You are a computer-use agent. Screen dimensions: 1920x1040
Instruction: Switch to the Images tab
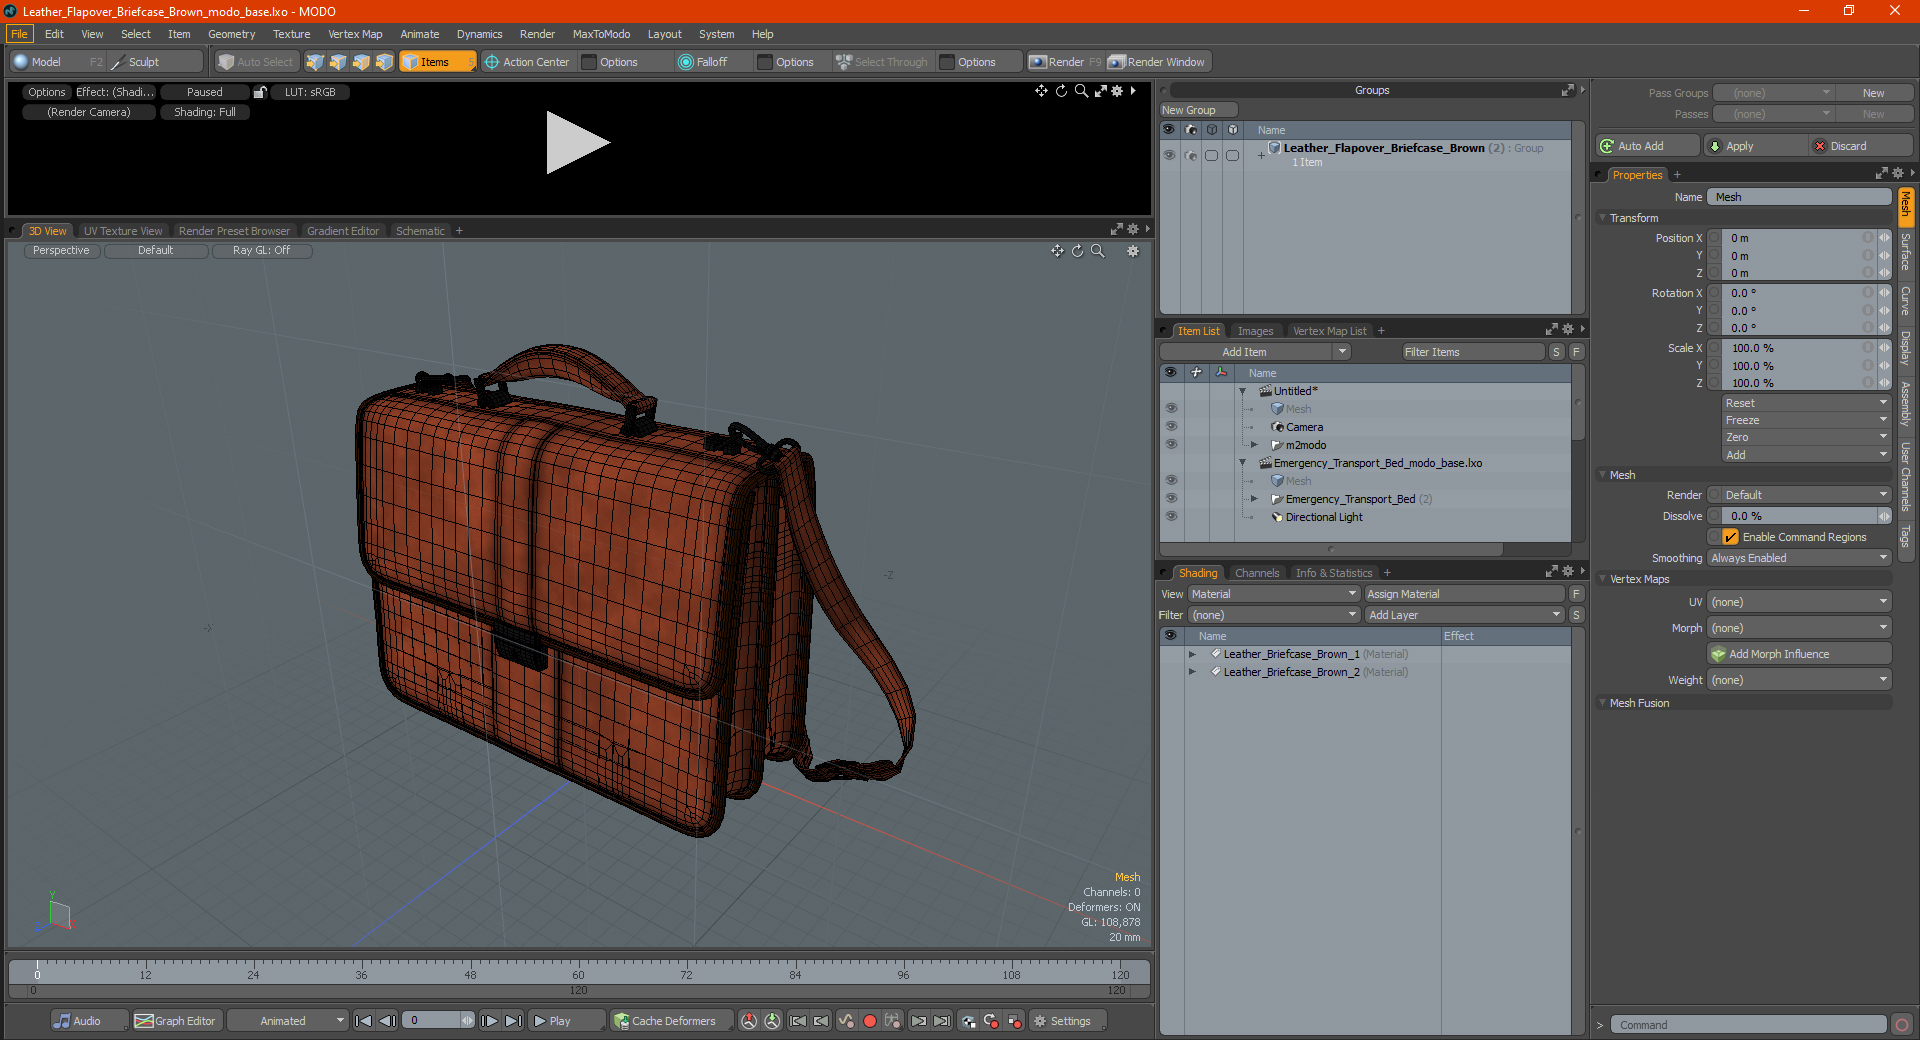1255,331
